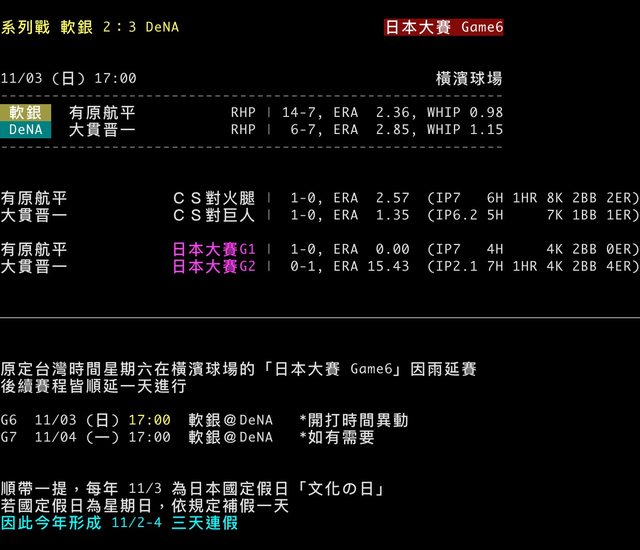Click the yellow 17:00 time in G6 row
Image resolution: width=640 pixels, height=550 pixels.
coord(149,420)
